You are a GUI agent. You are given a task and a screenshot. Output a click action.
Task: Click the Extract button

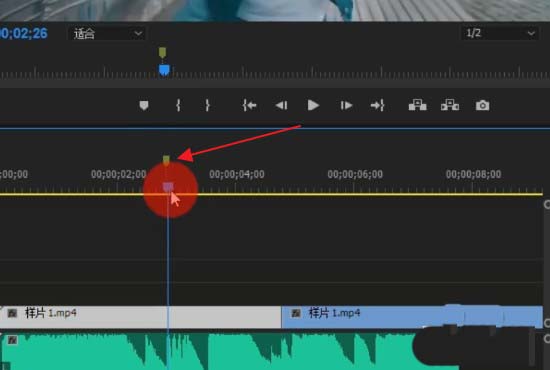click(x=450, y=105)
